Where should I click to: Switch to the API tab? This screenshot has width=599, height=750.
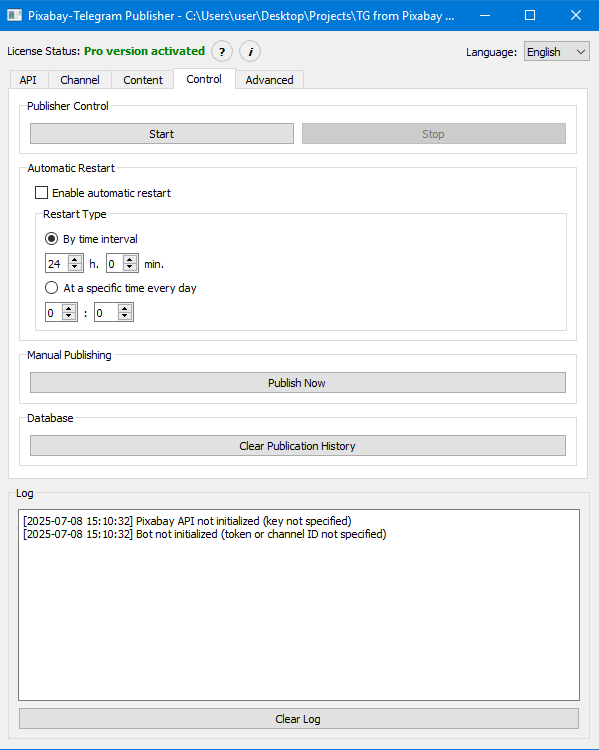[28, 80]
